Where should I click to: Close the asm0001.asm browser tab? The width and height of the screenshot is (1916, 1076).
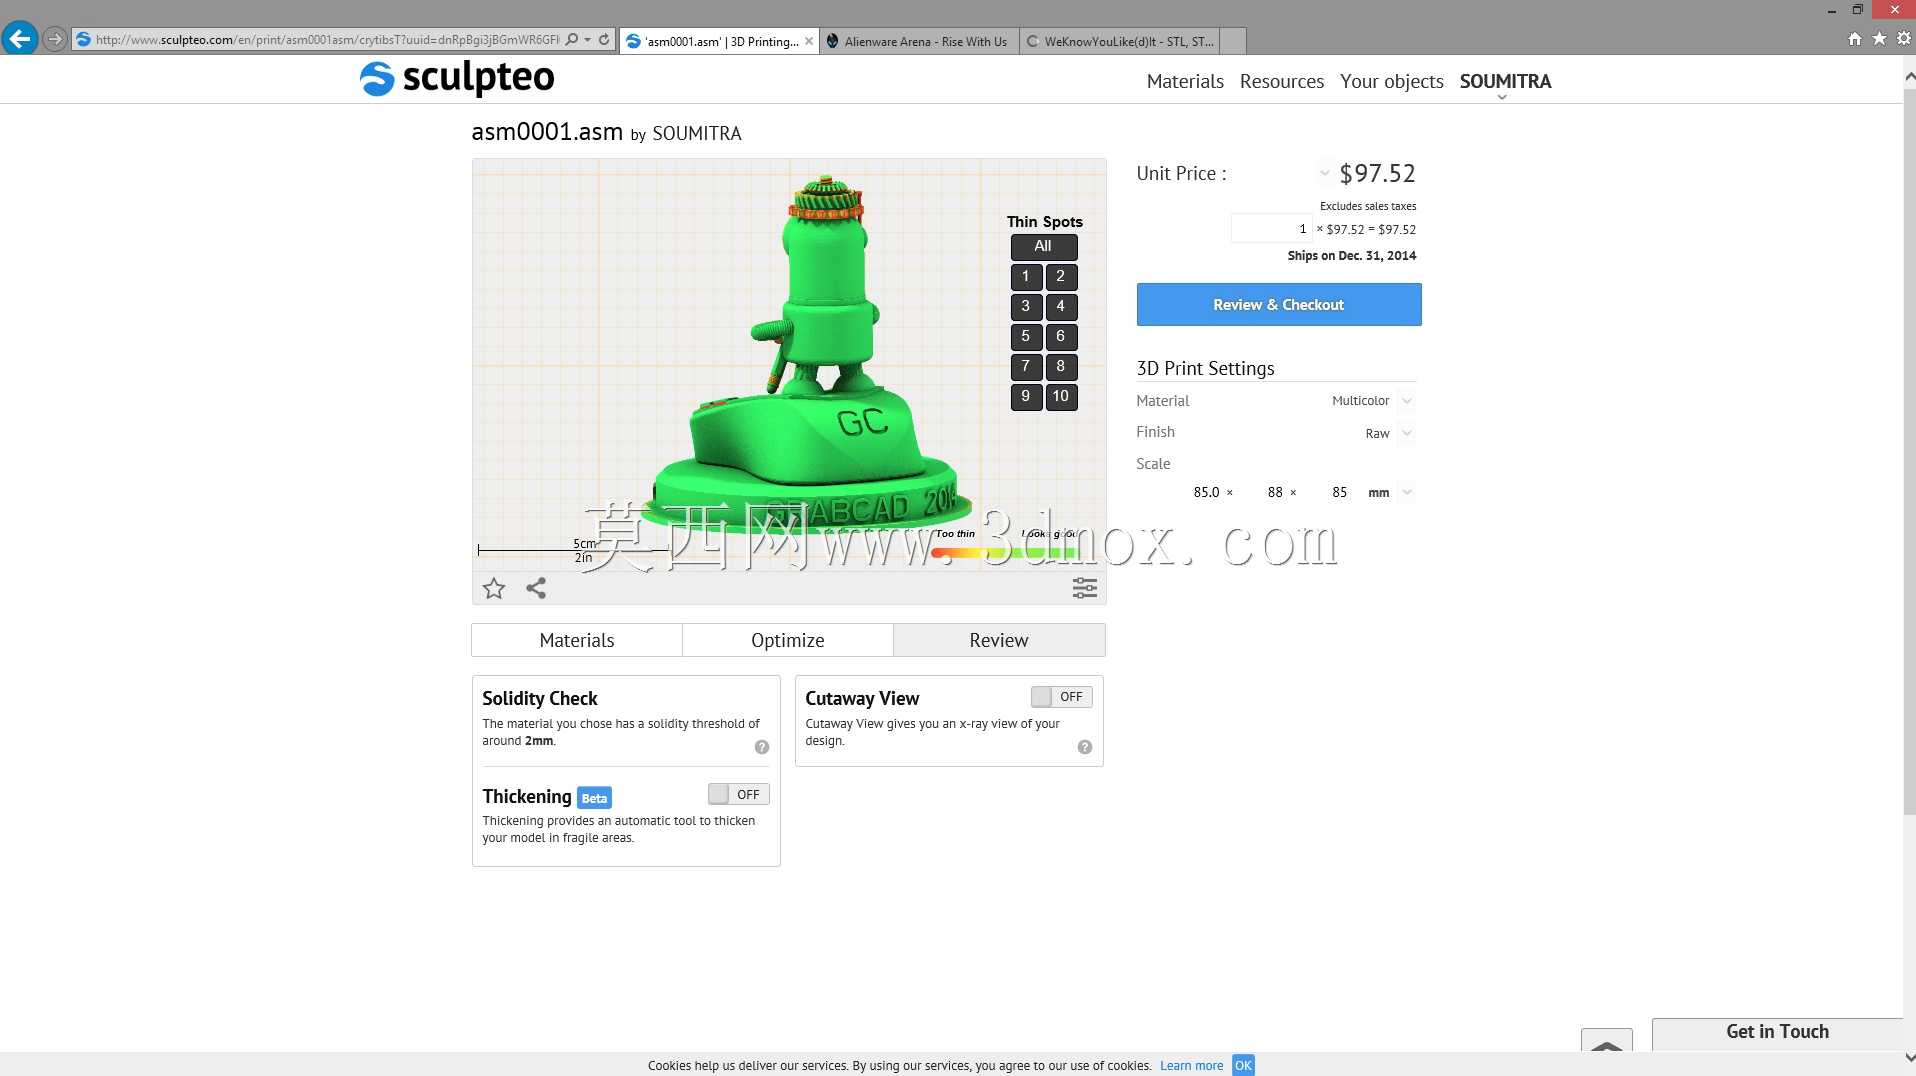click(809, 41)
